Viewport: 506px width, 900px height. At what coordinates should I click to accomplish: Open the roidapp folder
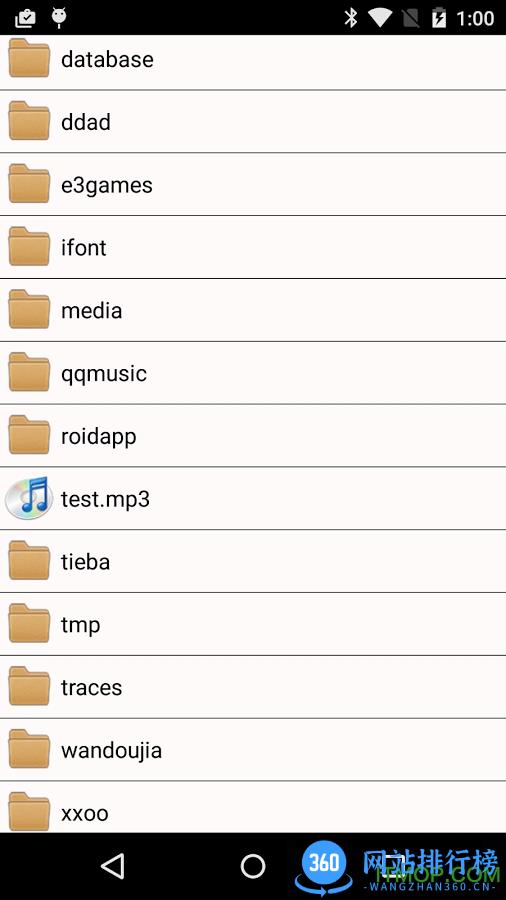(253, 436)
